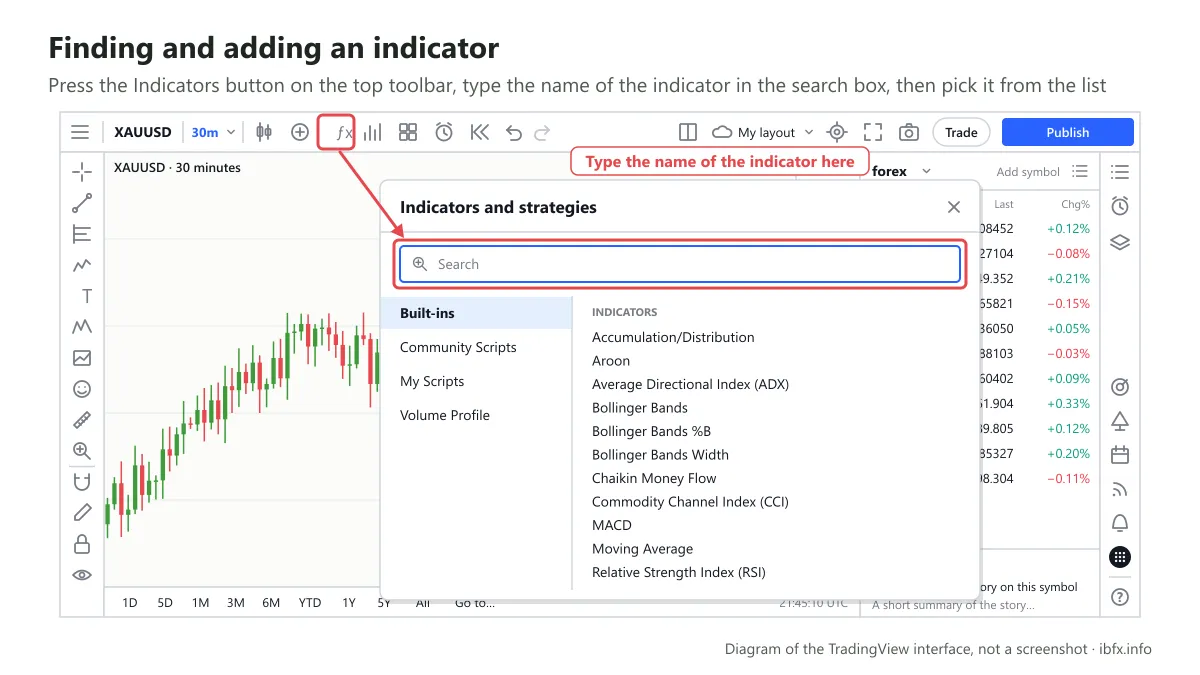Open the calendar icon in right sidebar

coord(1120,454)
